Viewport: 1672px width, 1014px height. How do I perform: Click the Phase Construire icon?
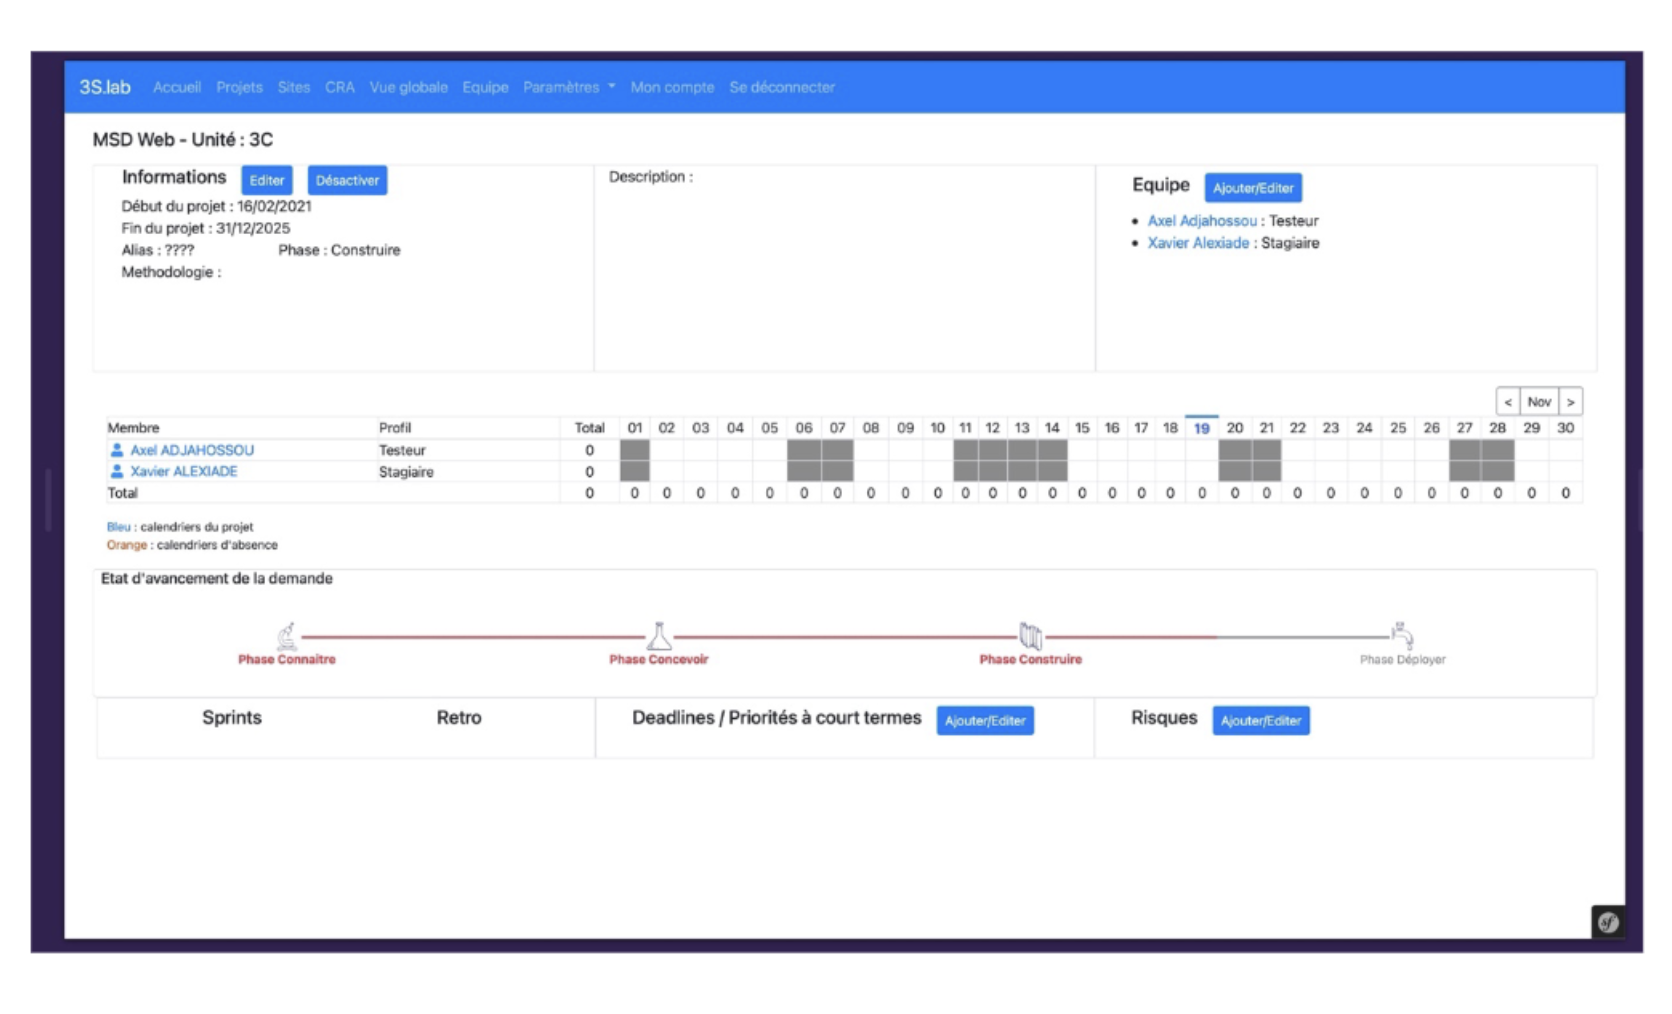1031,636
